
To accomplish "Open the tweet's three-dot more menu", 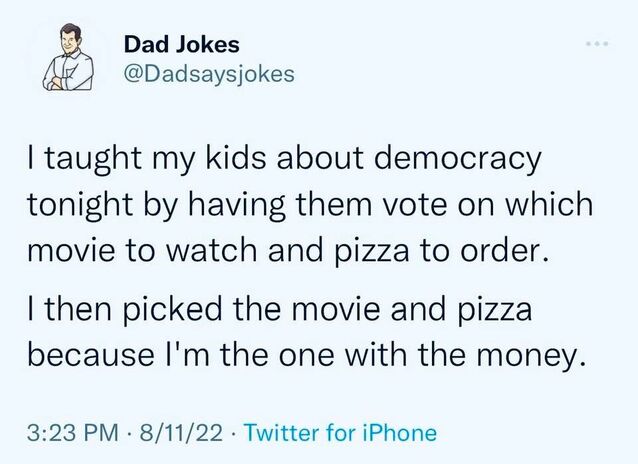I will pyautogui.click(x=599, y=46).
